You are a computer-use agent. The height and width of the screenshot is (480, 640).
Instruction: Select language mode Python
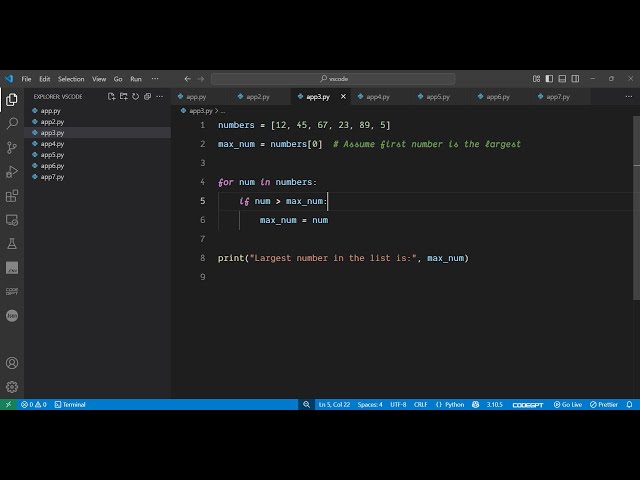450,404
